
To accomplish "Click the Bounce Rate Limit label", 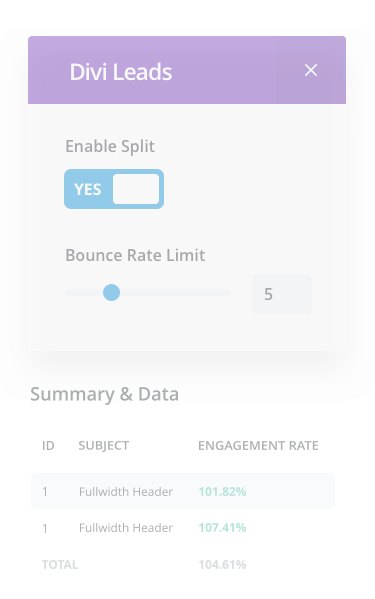I will (135, 255).
